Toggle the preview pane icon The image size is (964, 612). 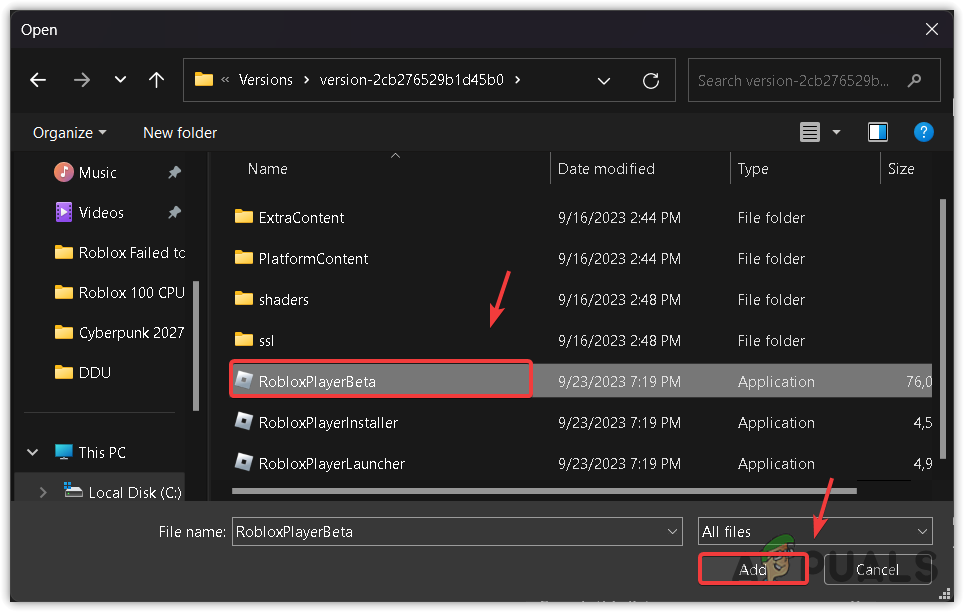click(x=878, y=132)
